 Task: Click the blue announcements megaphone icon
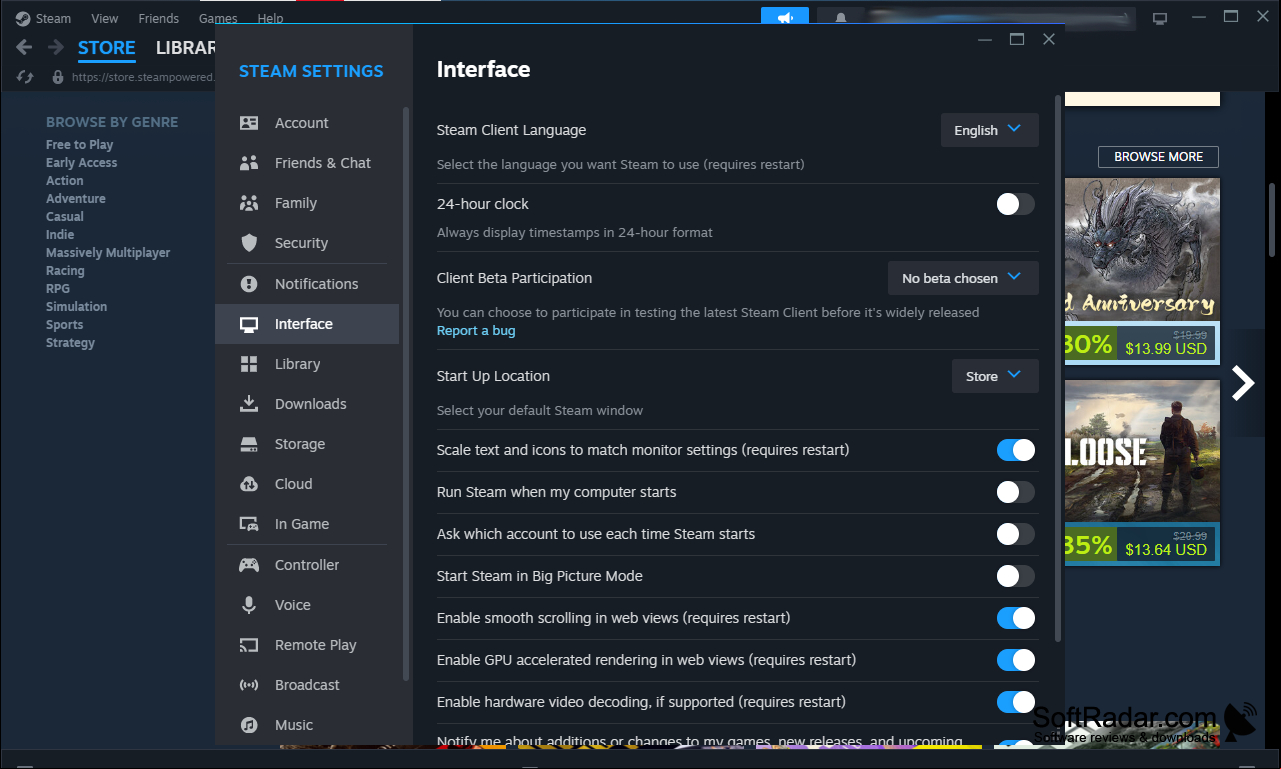pyautogui.click(x=785, y=18)
